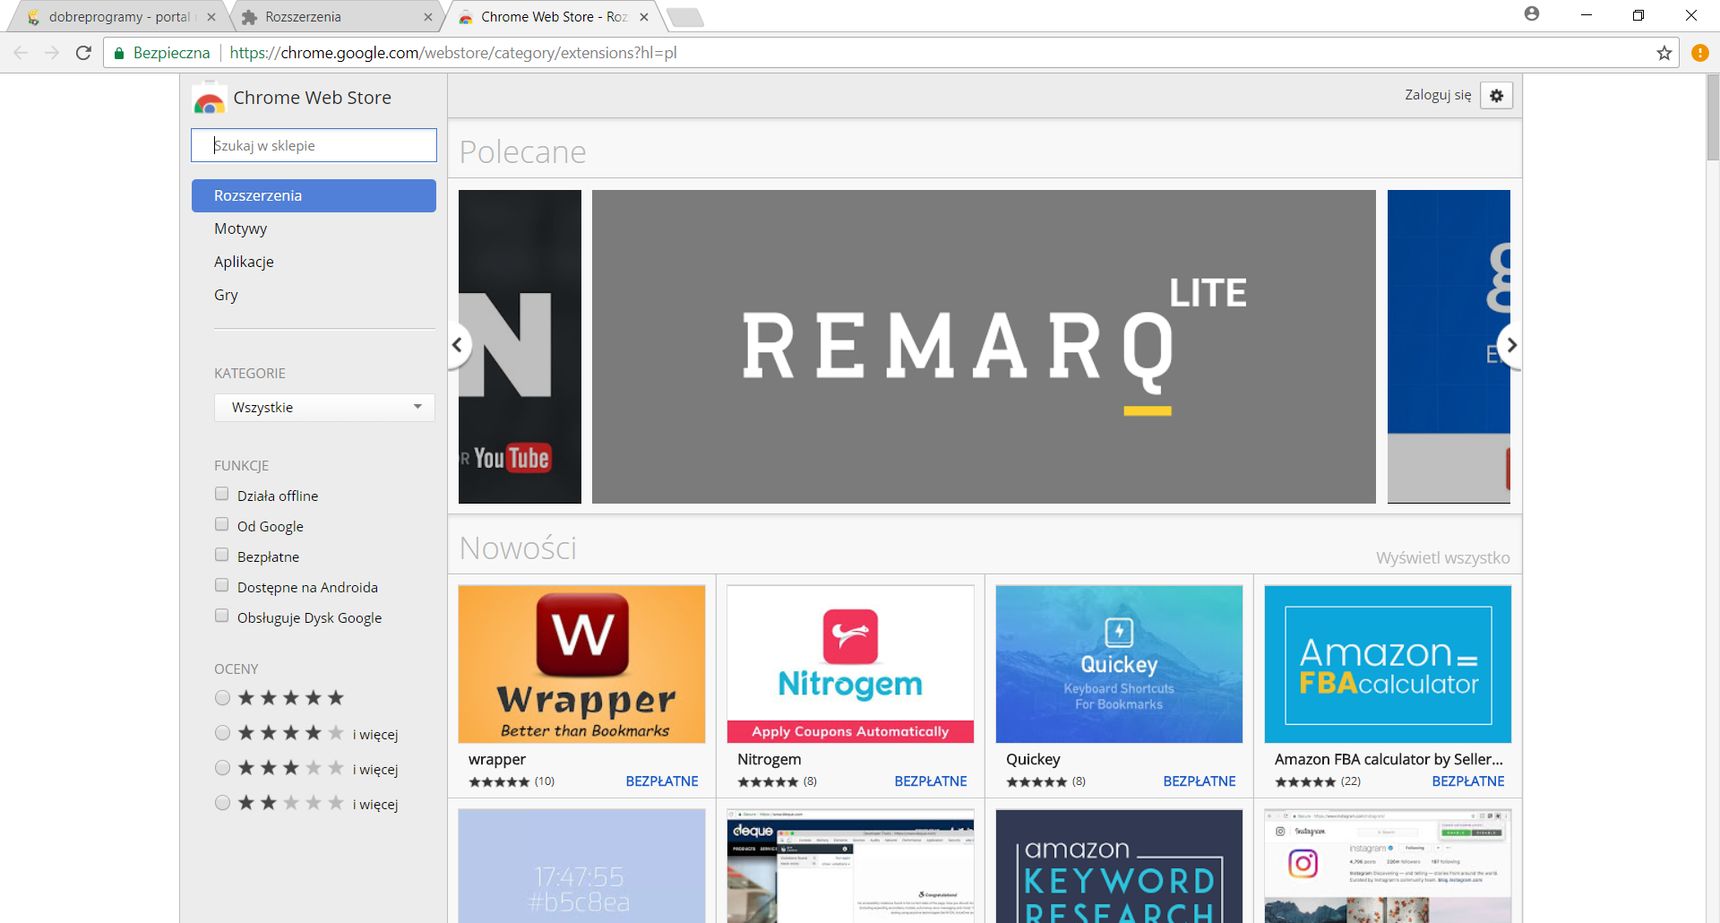Select four stars and more rating
The image size is (1720, 923).
click(222, 733)
